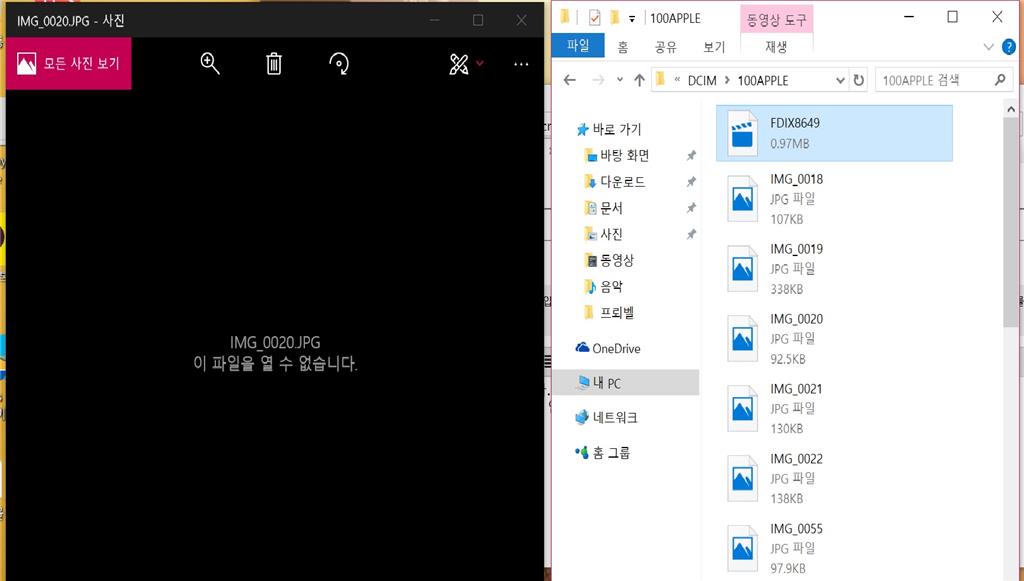Switch to the 홈 ribbon tab
Viewport: 1024px width, 581px height.
[x=623, y=46]
